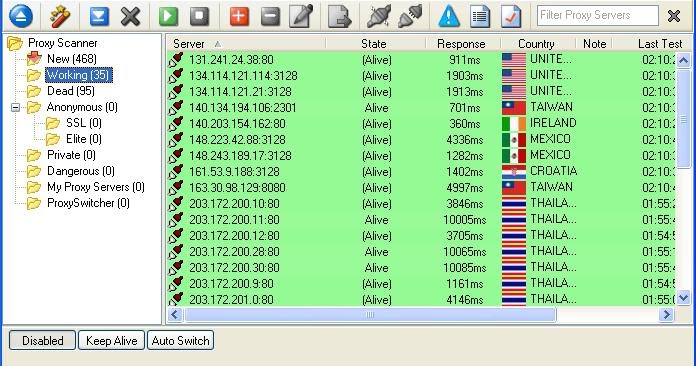Open the Private (0) folder
This screenshot has width=696, height=366.
pos(71,155)
